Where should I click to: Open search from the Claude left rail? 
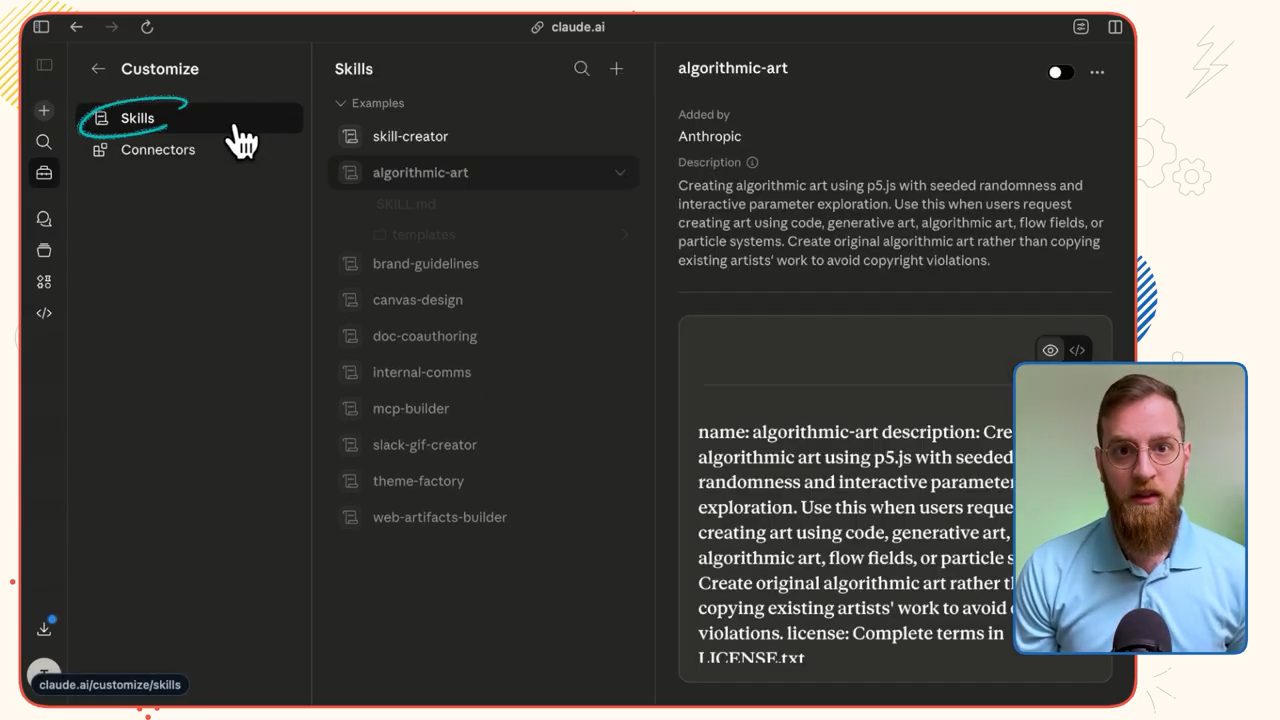tap(44, 142)
